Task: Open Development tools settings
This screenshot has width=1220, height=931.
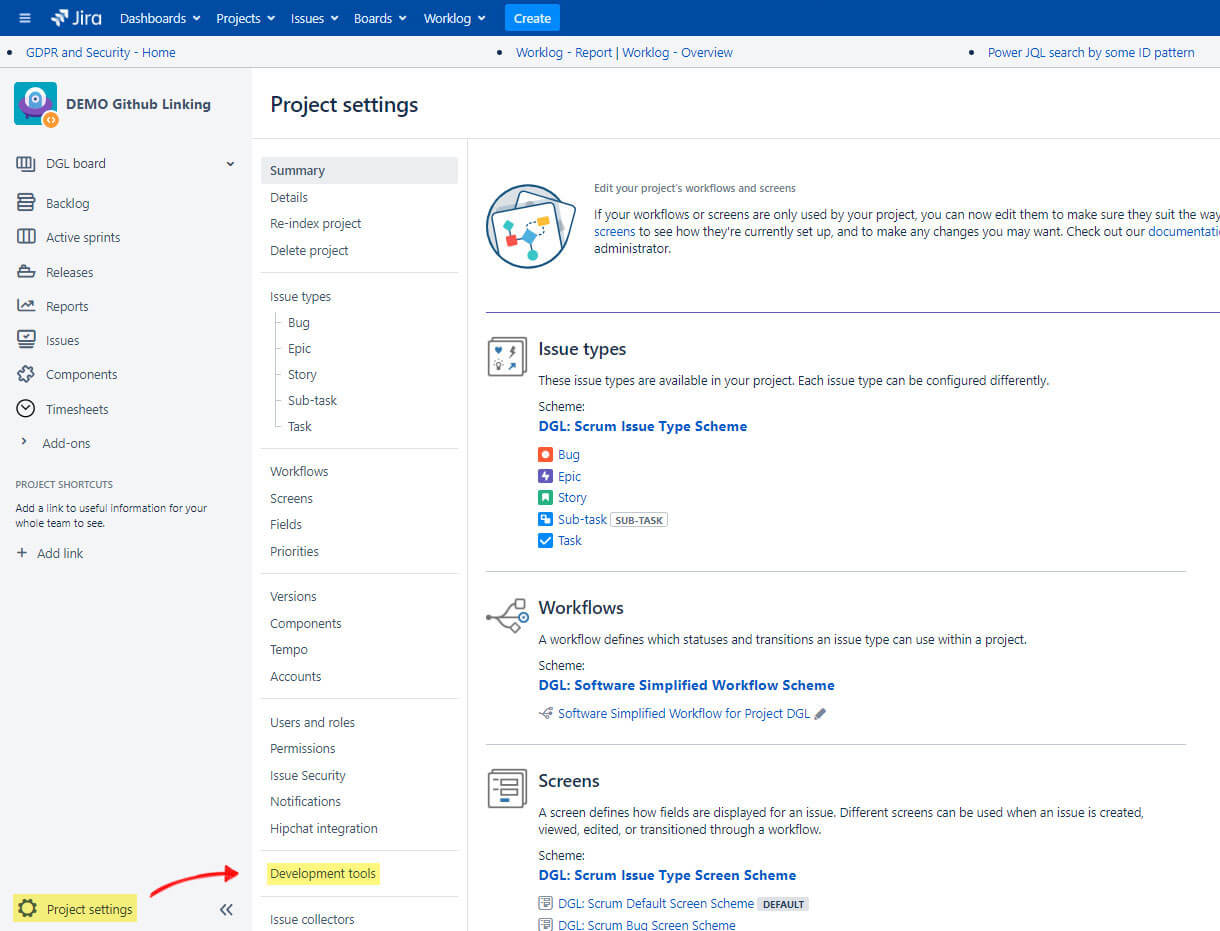Action: [x=323, y=873]
